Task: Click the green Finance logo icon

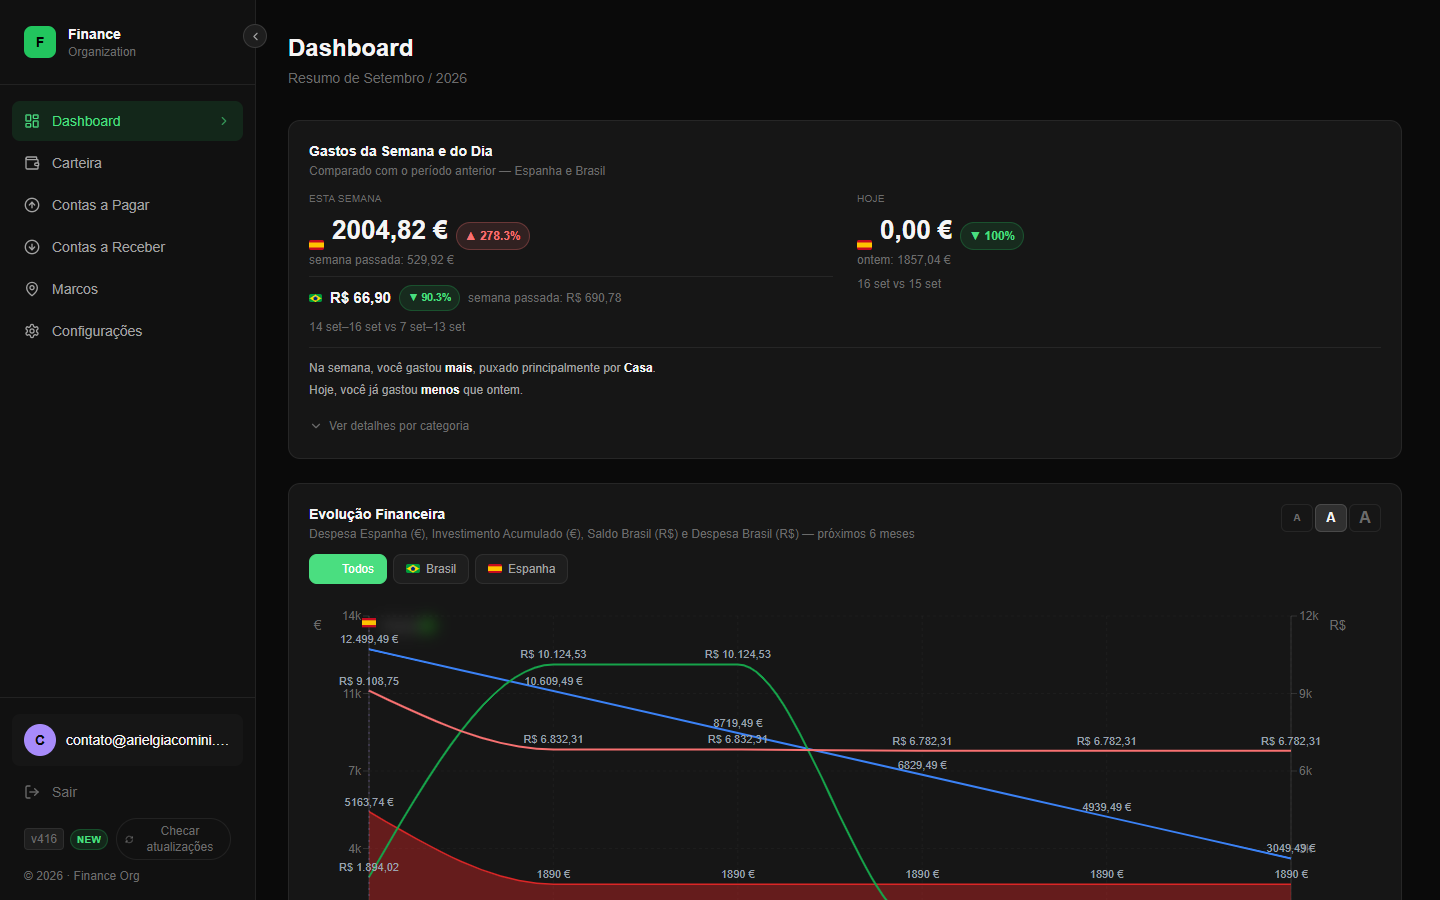Action: click(x=40, y=42)
